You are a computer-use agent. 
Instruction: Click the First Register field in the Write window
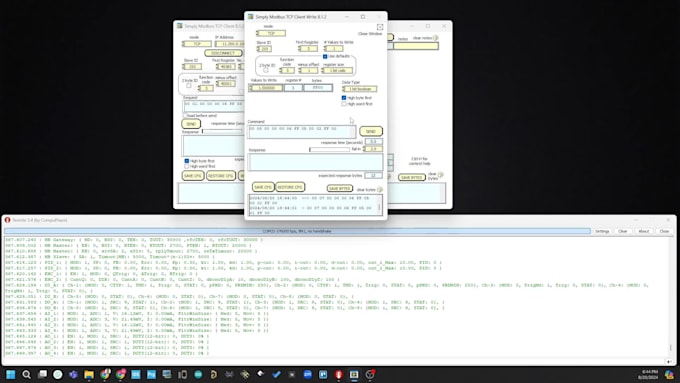coord(307,49)
